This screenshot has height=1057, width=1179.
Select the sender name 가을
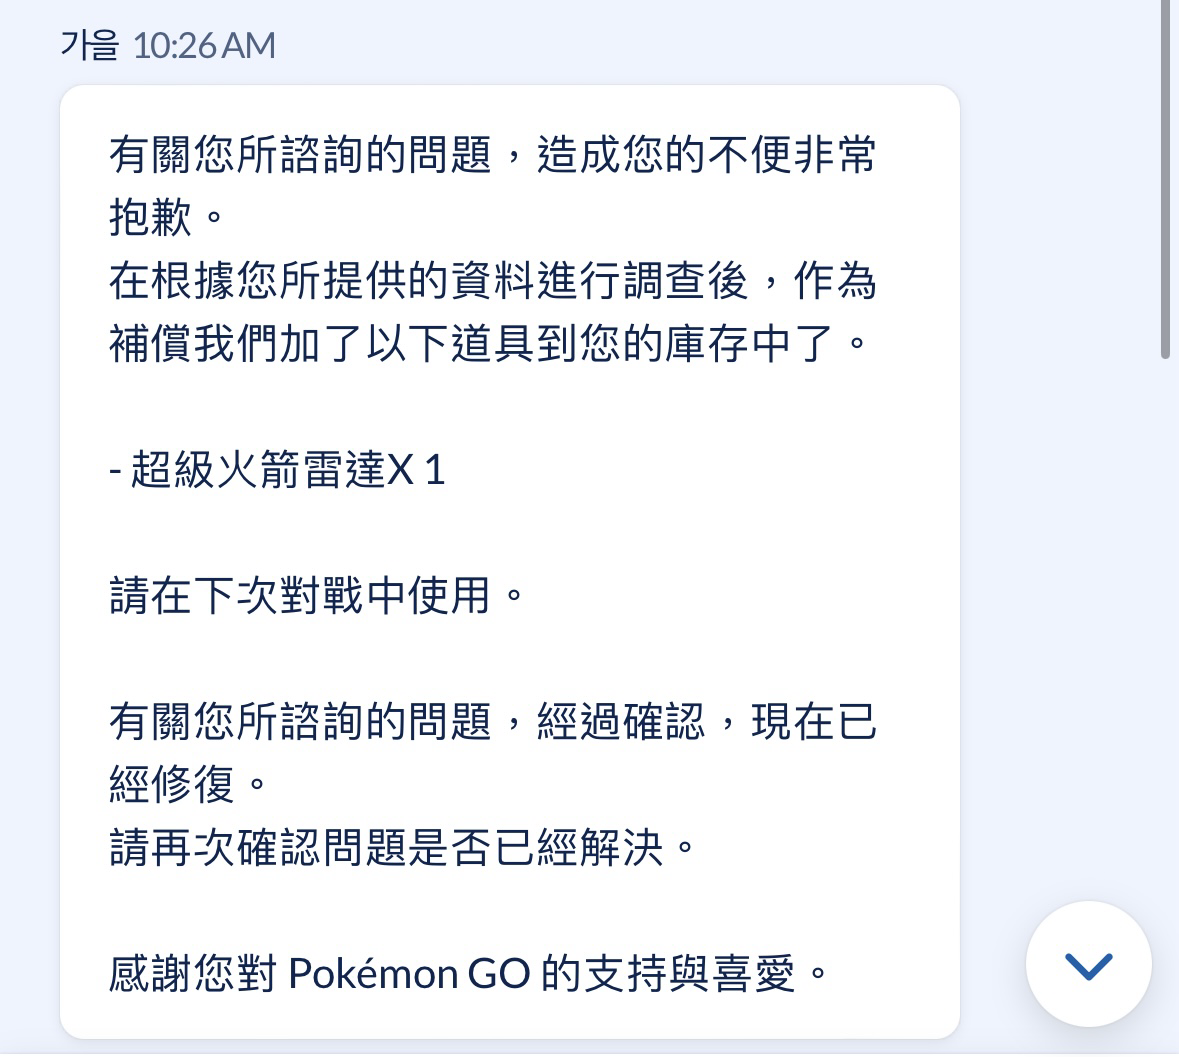point(89,45)
